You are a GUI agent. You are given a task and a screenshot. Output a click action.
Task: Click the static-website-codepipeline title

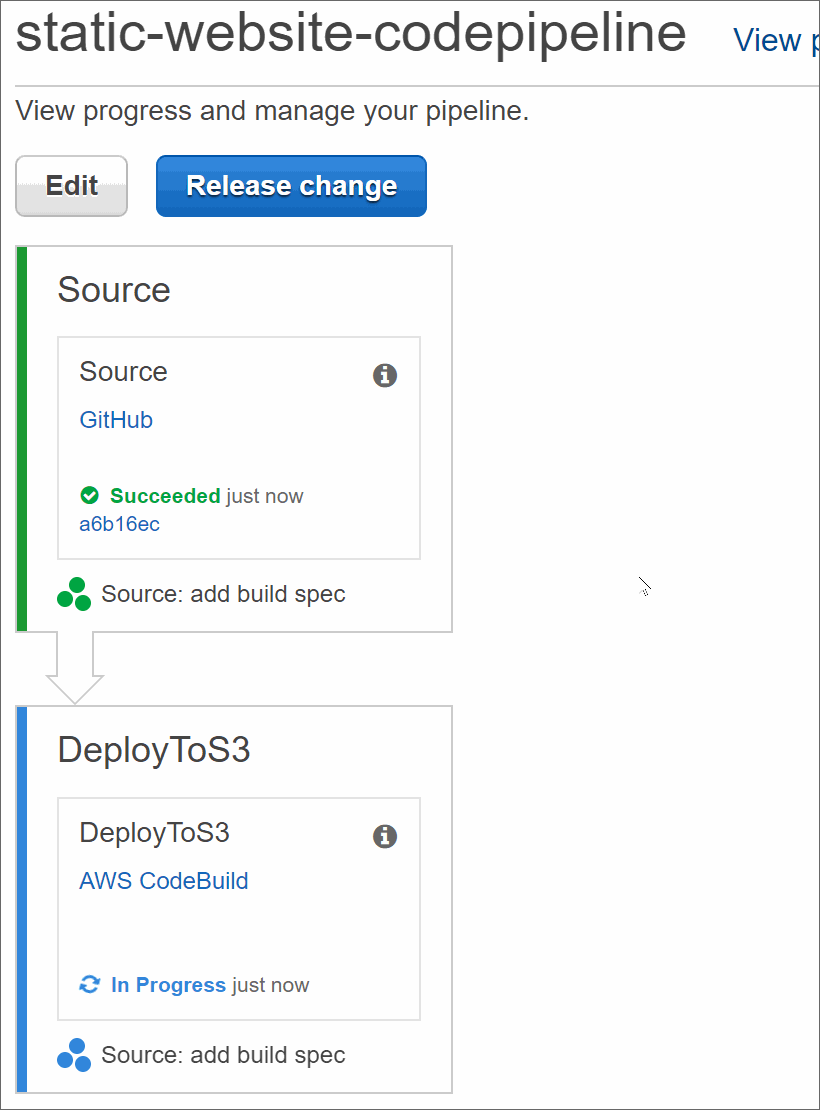pyautogui.click(x=351, y=35)
